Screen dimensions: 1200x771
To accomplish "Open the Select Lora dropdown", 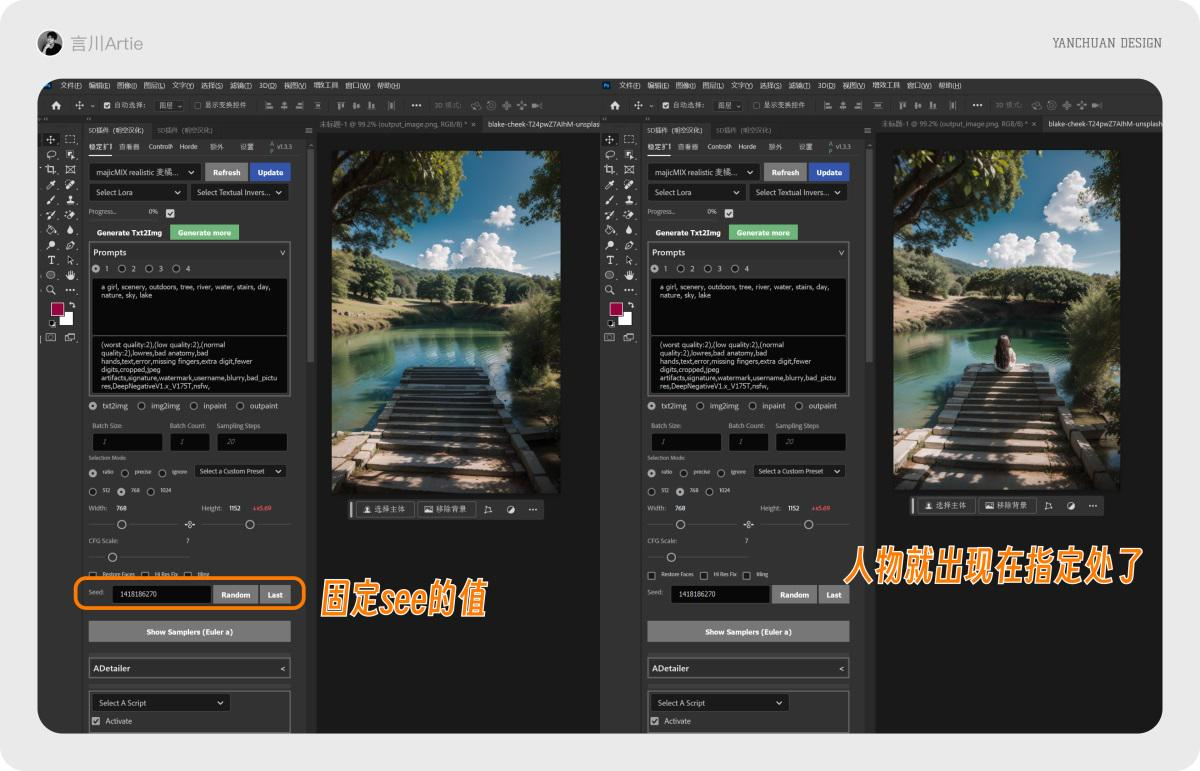I will point(137,192).
